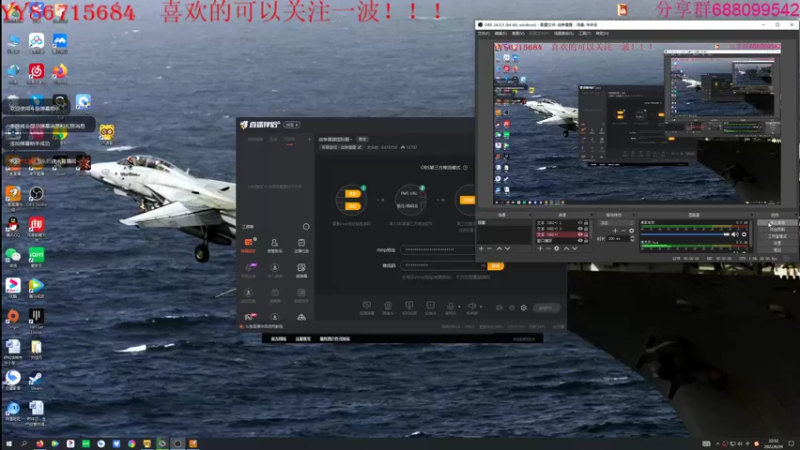
Task: Open Steam desktop shortcut
Action: click(x=36, y=380)
